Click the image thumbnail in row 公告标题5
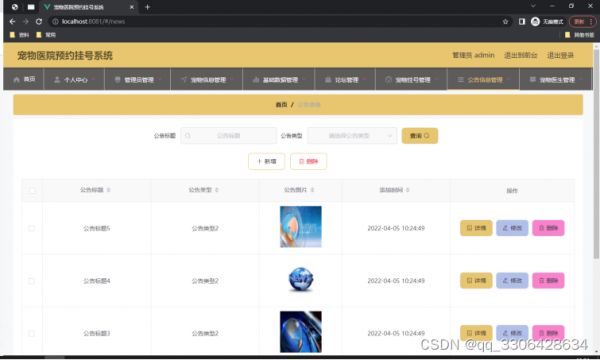 tap(301, 227)
